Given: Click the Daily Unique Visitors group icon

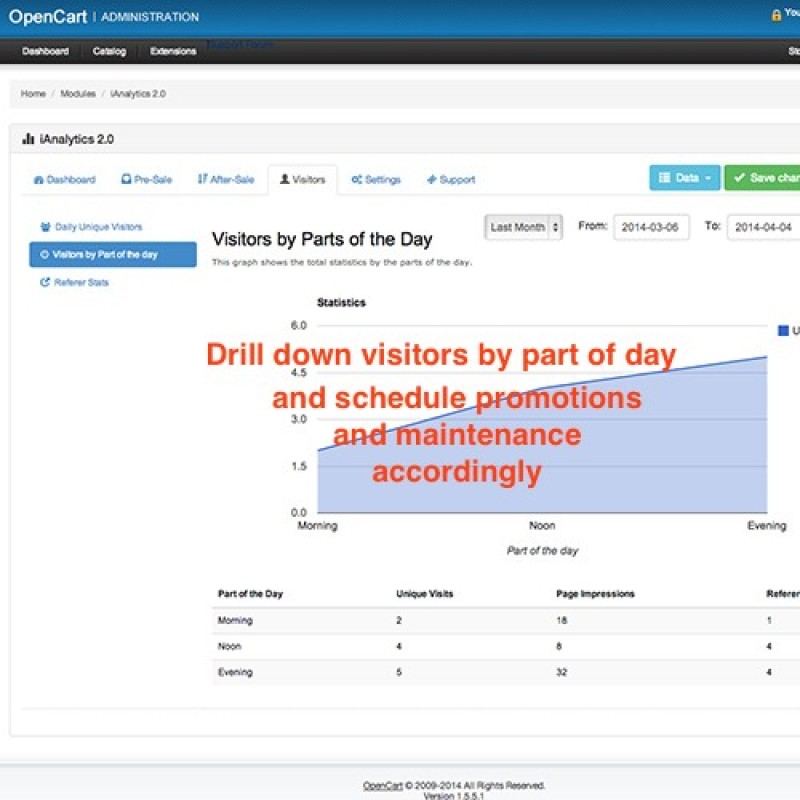Looking at the screenshot, I should (x=45, y=227).
